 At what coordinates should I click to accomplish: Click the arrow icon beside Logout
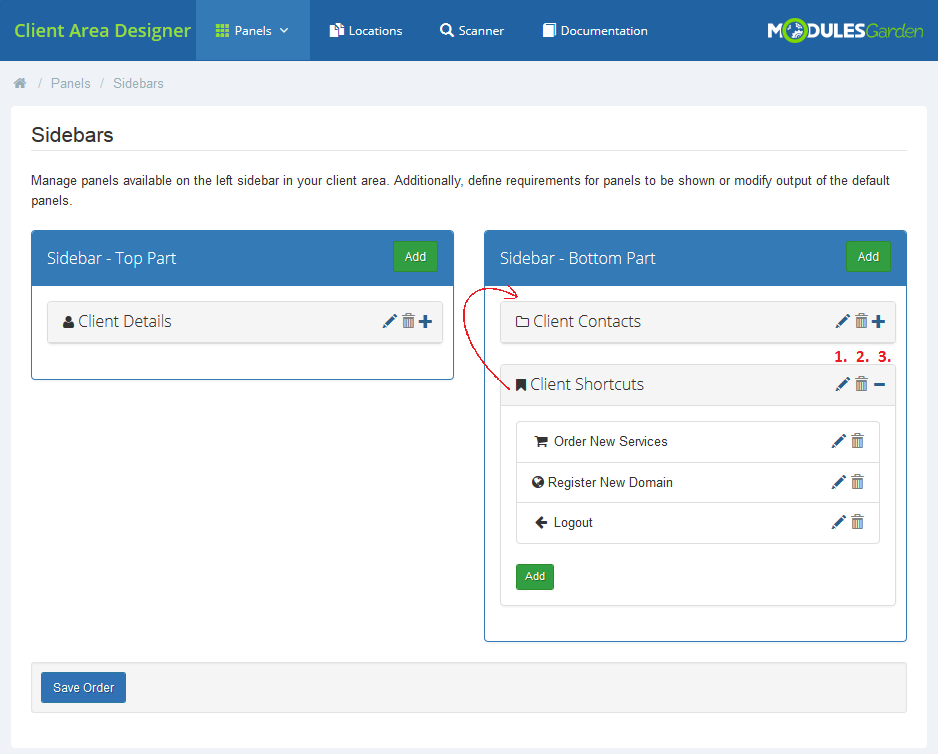pyautogui.click(x=541, y=522)
